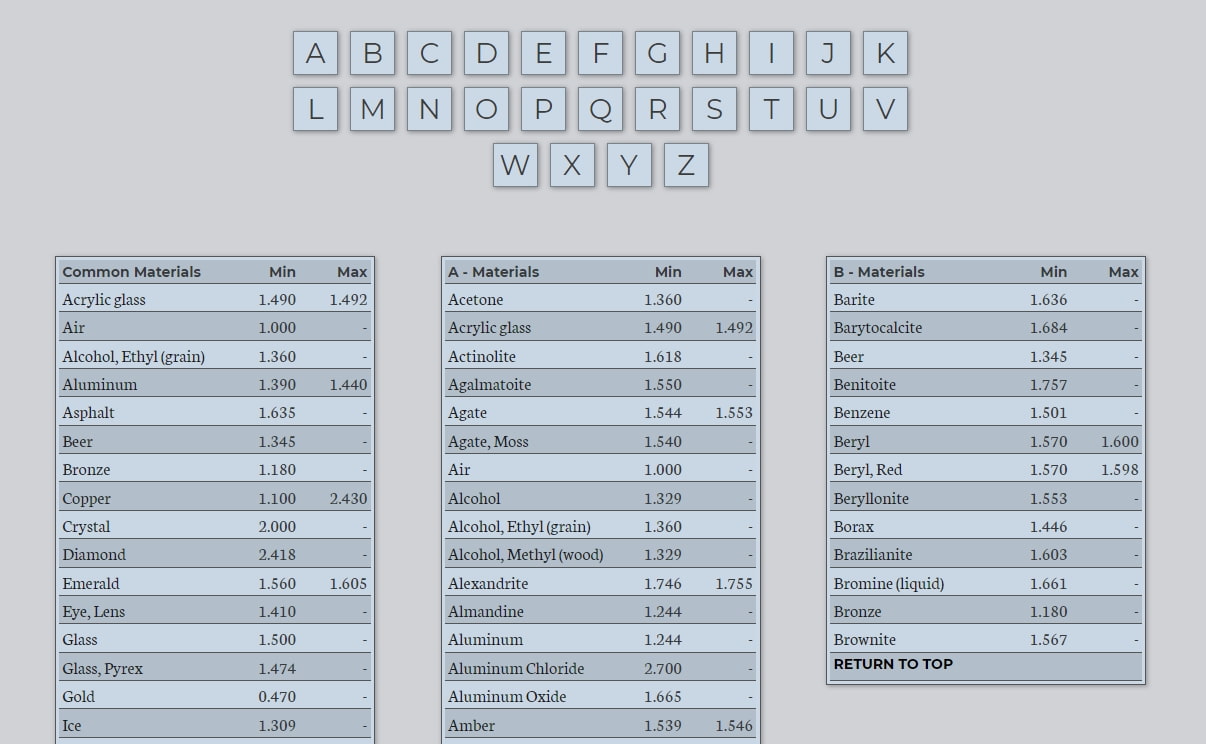Click the letter L index button

click(x=315, y=109)
